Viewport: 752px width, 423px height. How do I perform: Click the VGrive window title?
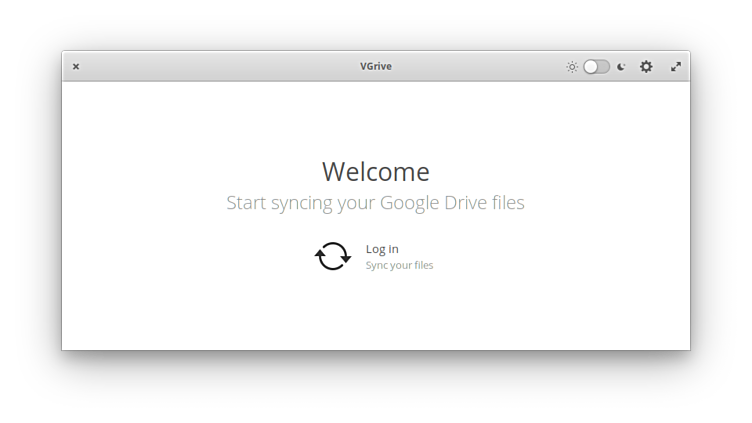(376, 67)
